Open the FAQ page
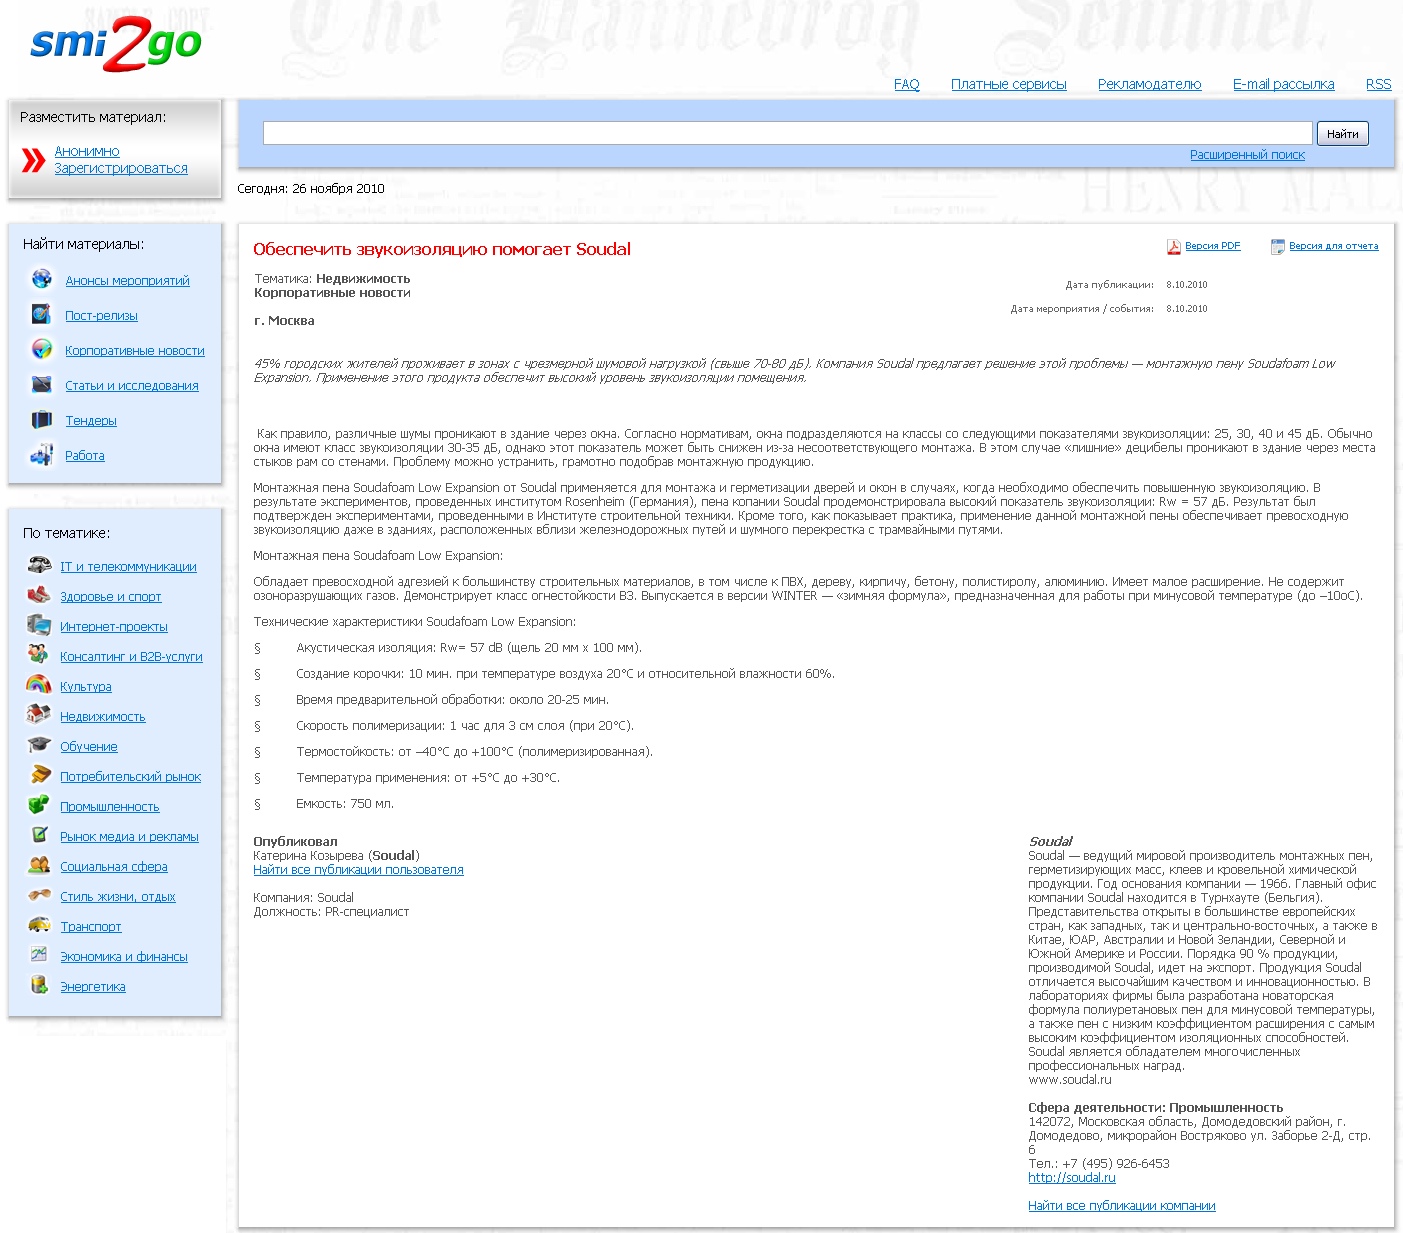This screenshot has width=1403, height=1233. (x=907, y=85)
